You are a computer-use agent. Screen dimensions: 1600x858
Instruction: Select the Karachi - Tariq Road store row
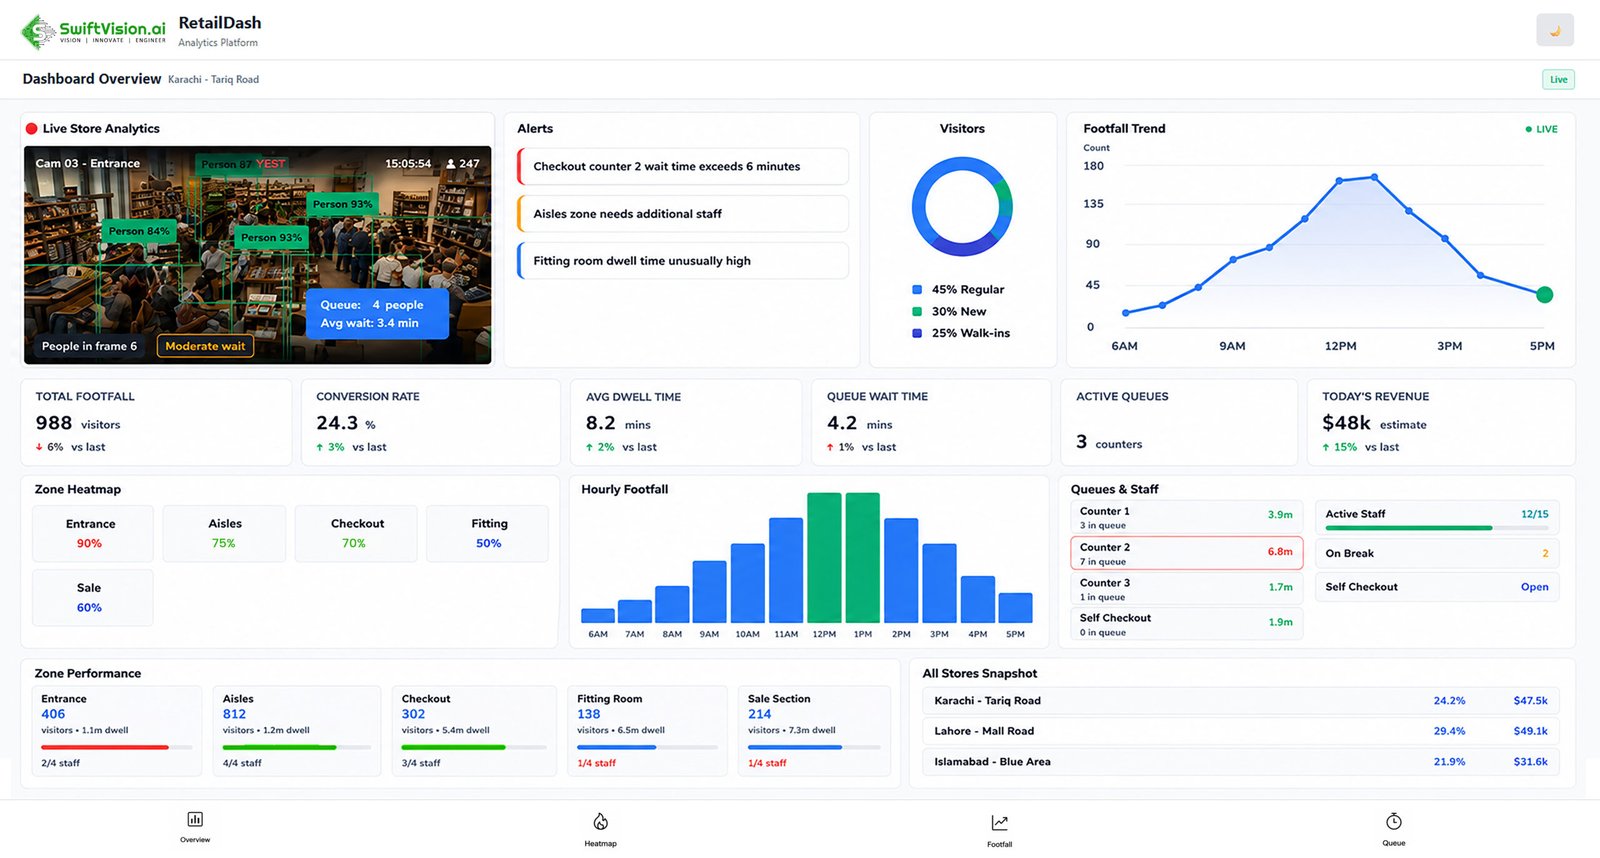pos(1240,701)
